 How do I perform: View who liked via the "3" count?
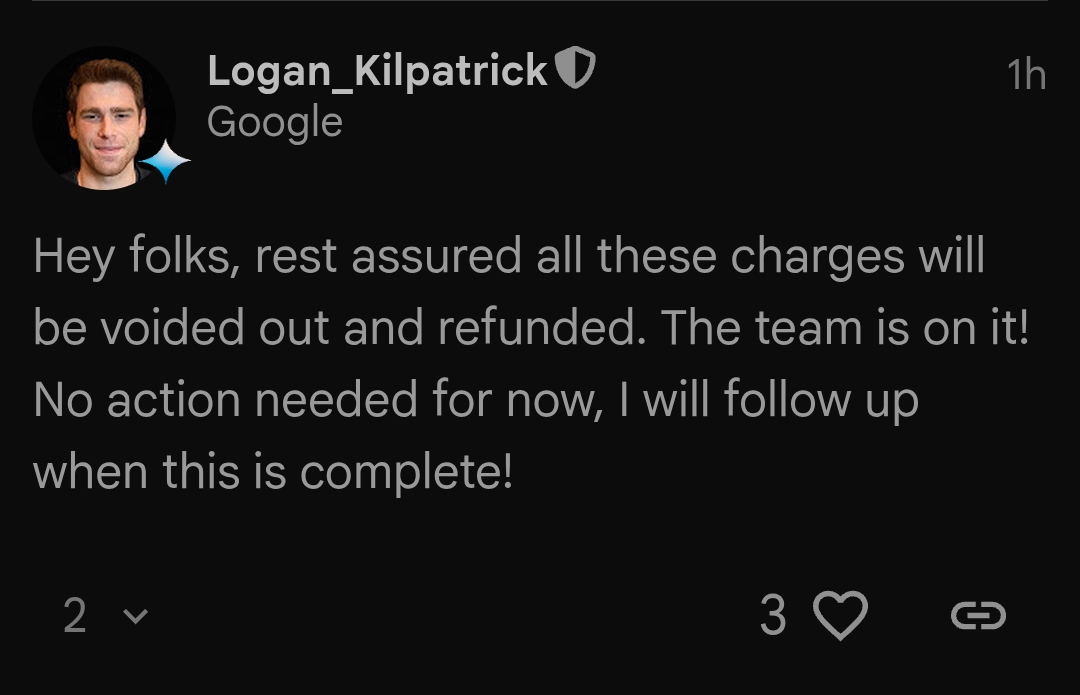pyautogui.click(x=772, y=616)
